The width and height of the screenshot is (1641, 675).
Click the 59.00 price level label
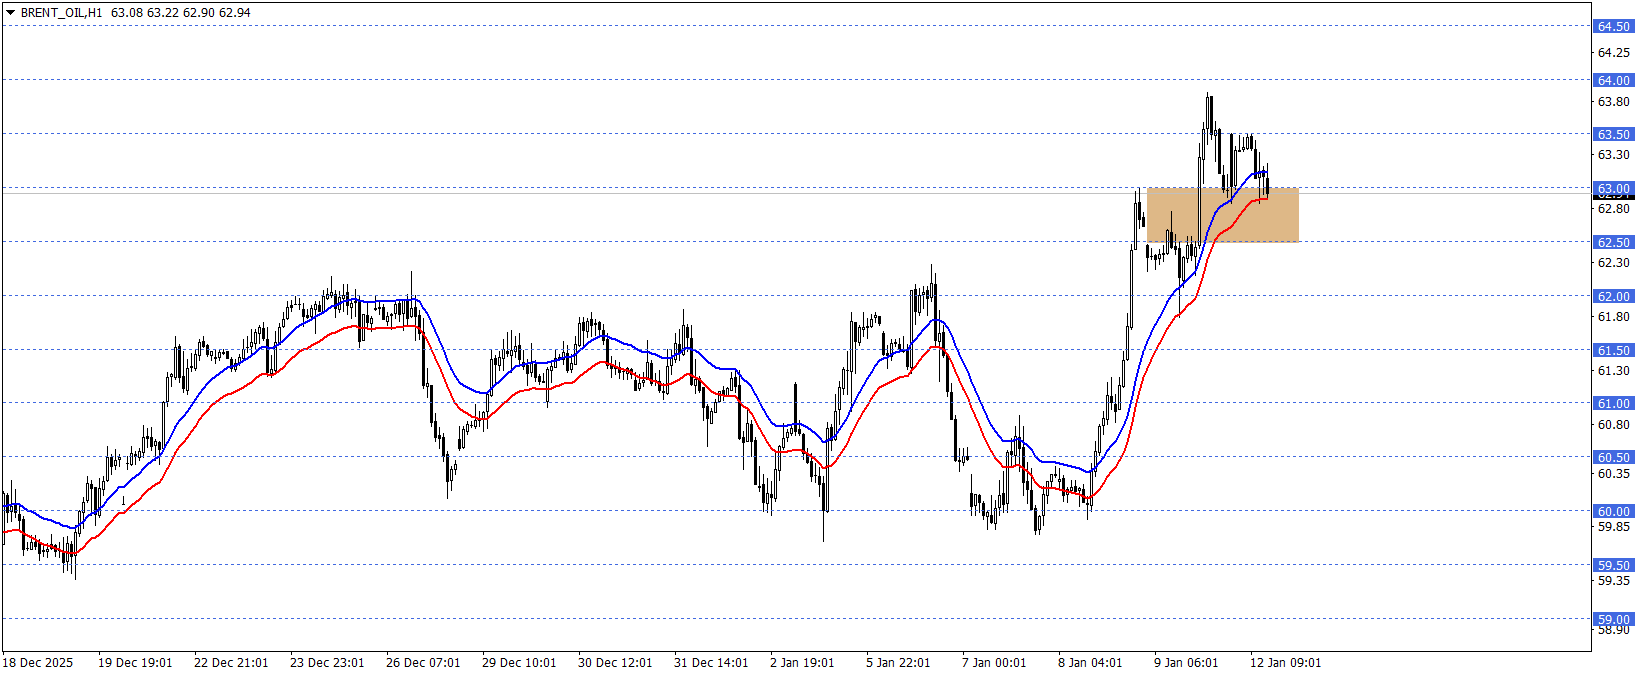tap(1613, 620)
